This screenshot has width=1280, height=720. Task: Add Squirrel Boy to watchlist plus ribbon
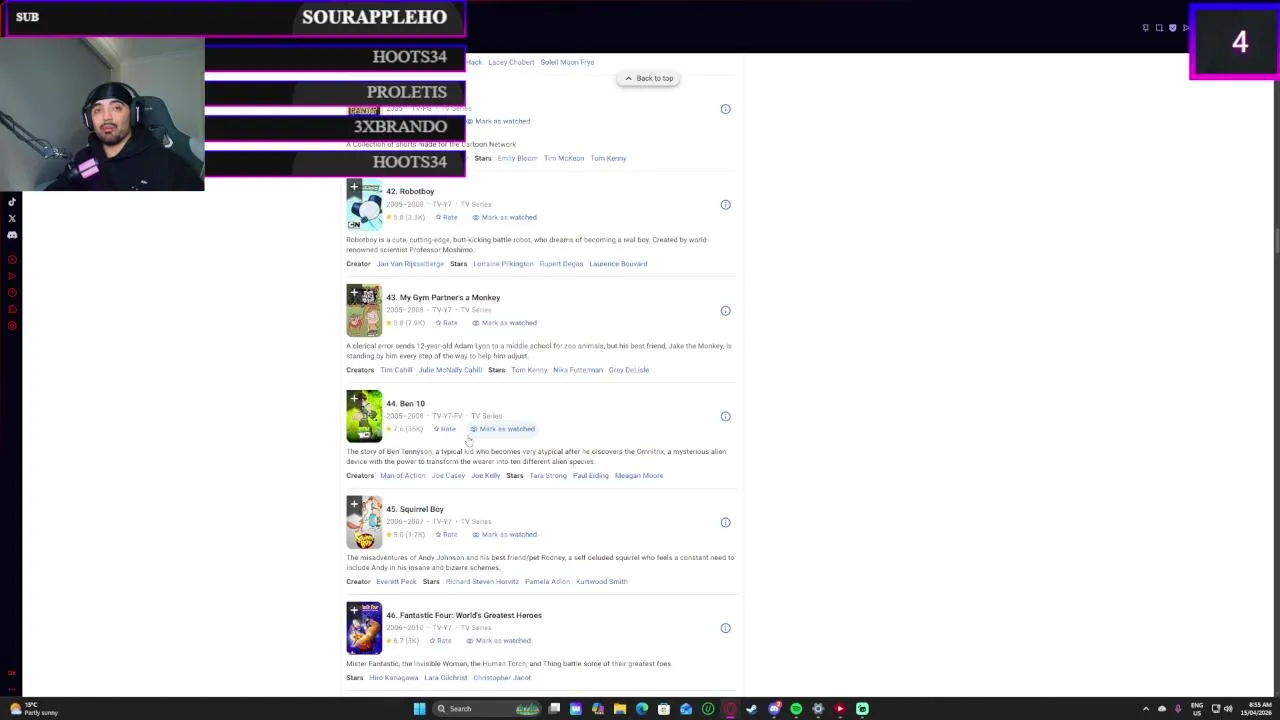coord(354,505)
